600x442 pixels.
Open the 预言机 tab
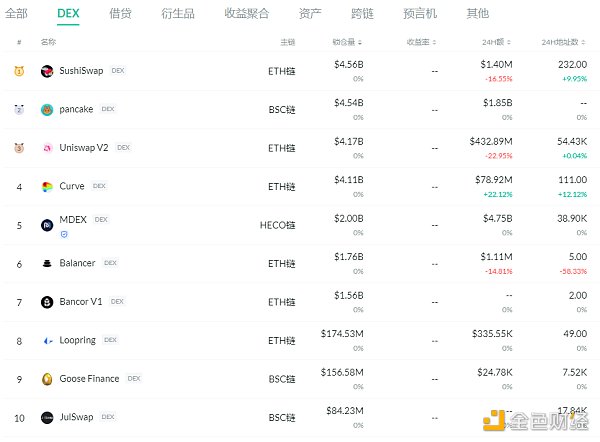click(420, 14)
